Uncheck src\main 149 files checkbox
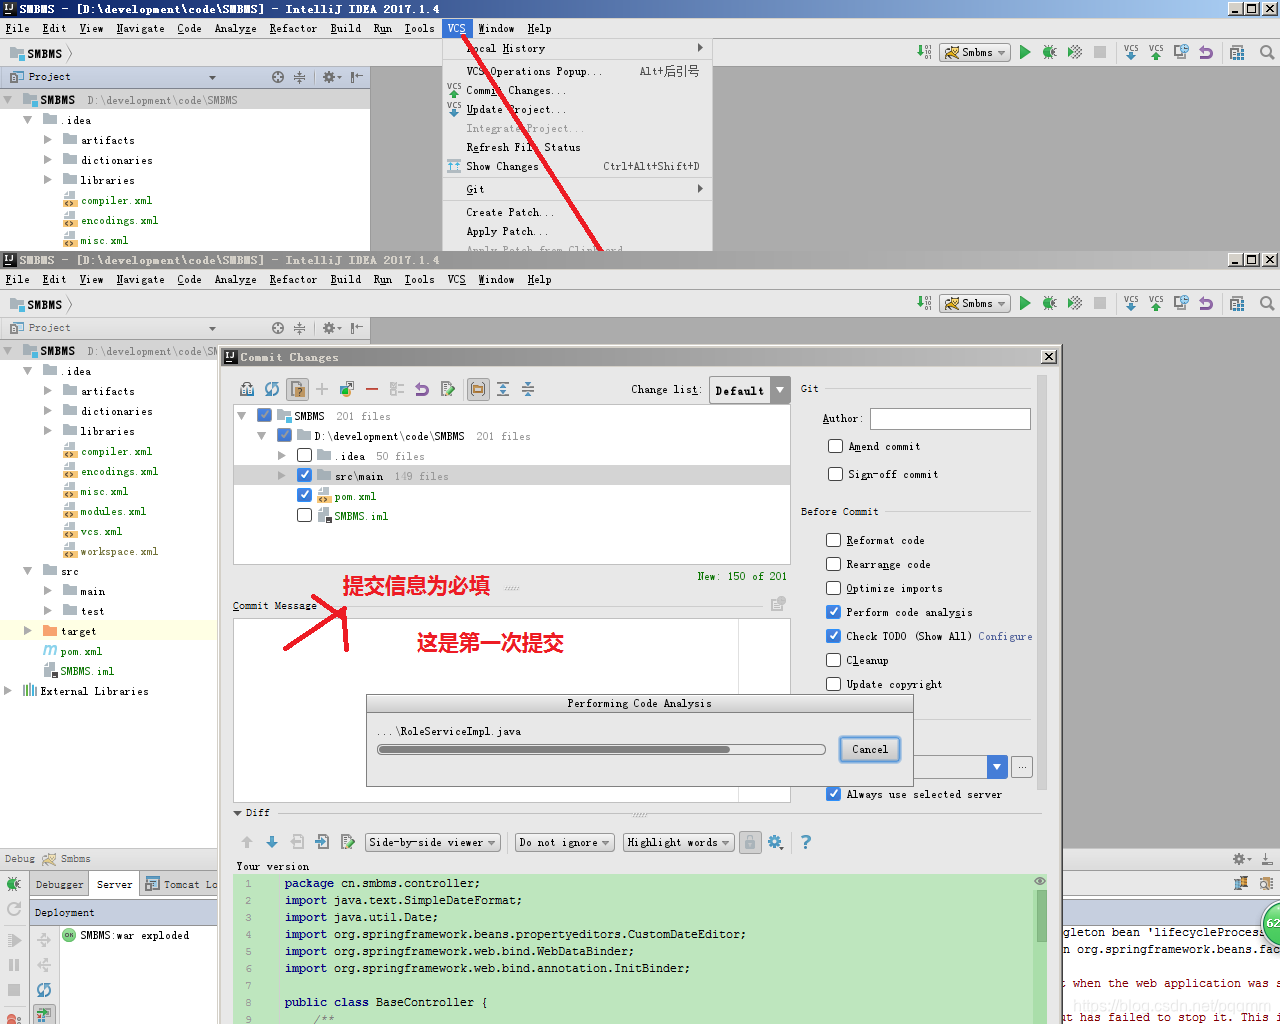 304,476
